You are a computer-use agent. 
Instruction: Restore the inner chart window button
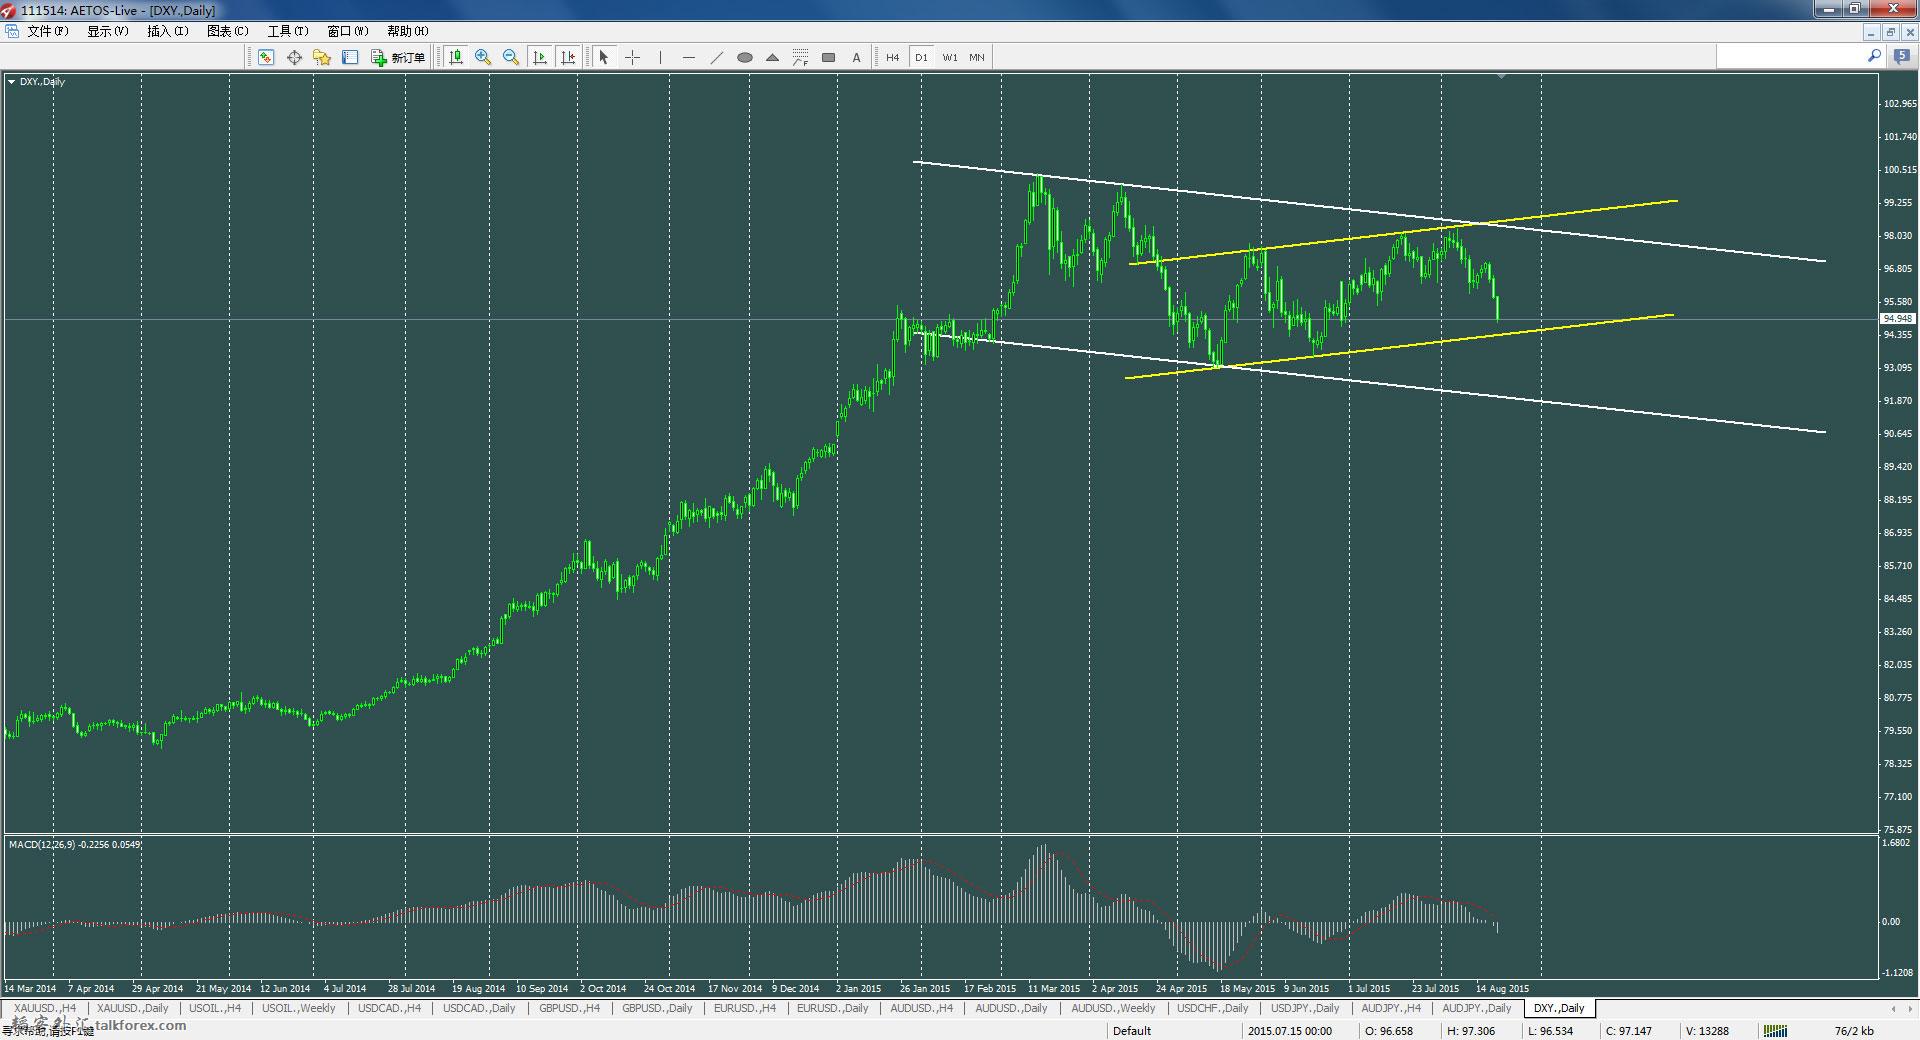coord(1891,32)
